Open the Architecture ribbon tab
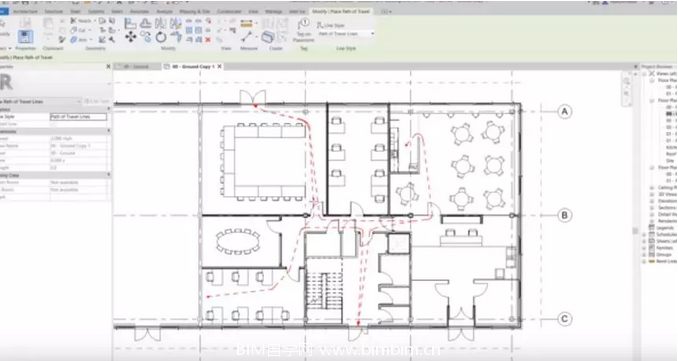The image size is (678, 361). (25, 12)
